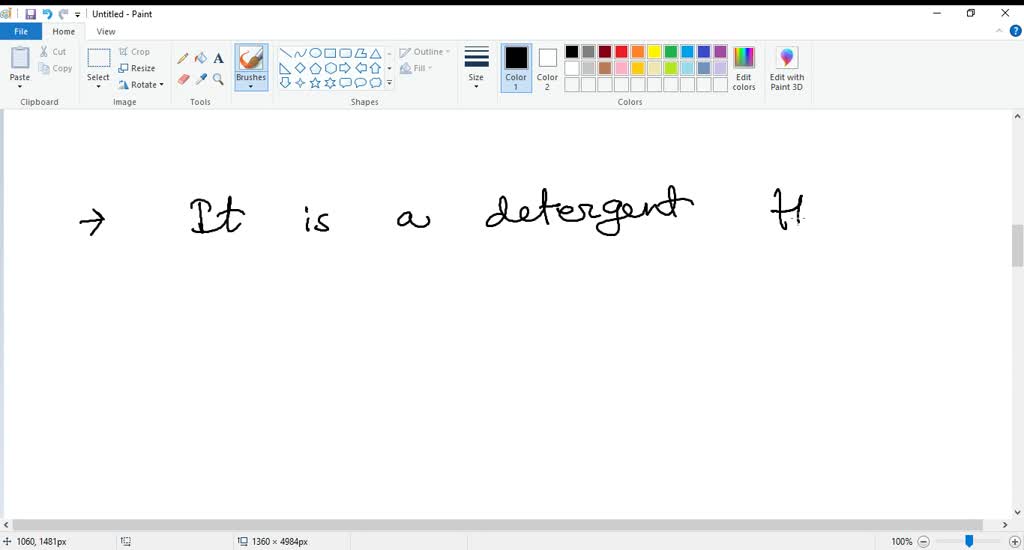The image size is (1024, 550).
Task: Open the Rotate dropdown menu
Action: point(141,85)
